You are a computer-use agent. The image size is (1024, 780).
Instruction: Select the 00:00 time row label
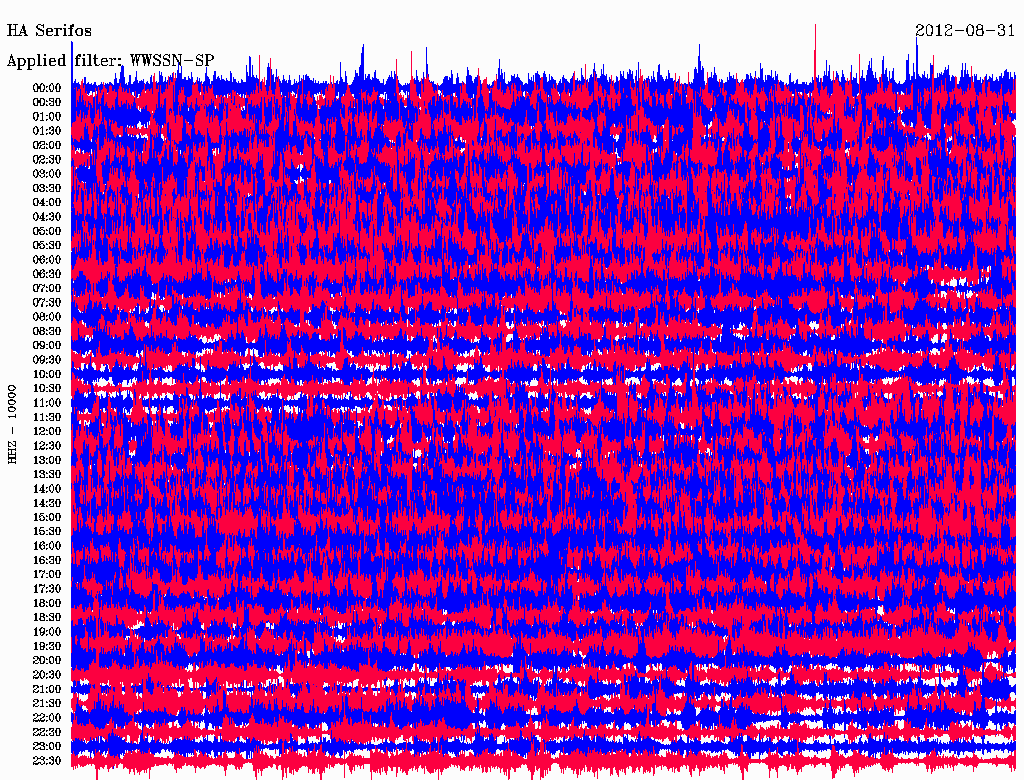point(47,88)
